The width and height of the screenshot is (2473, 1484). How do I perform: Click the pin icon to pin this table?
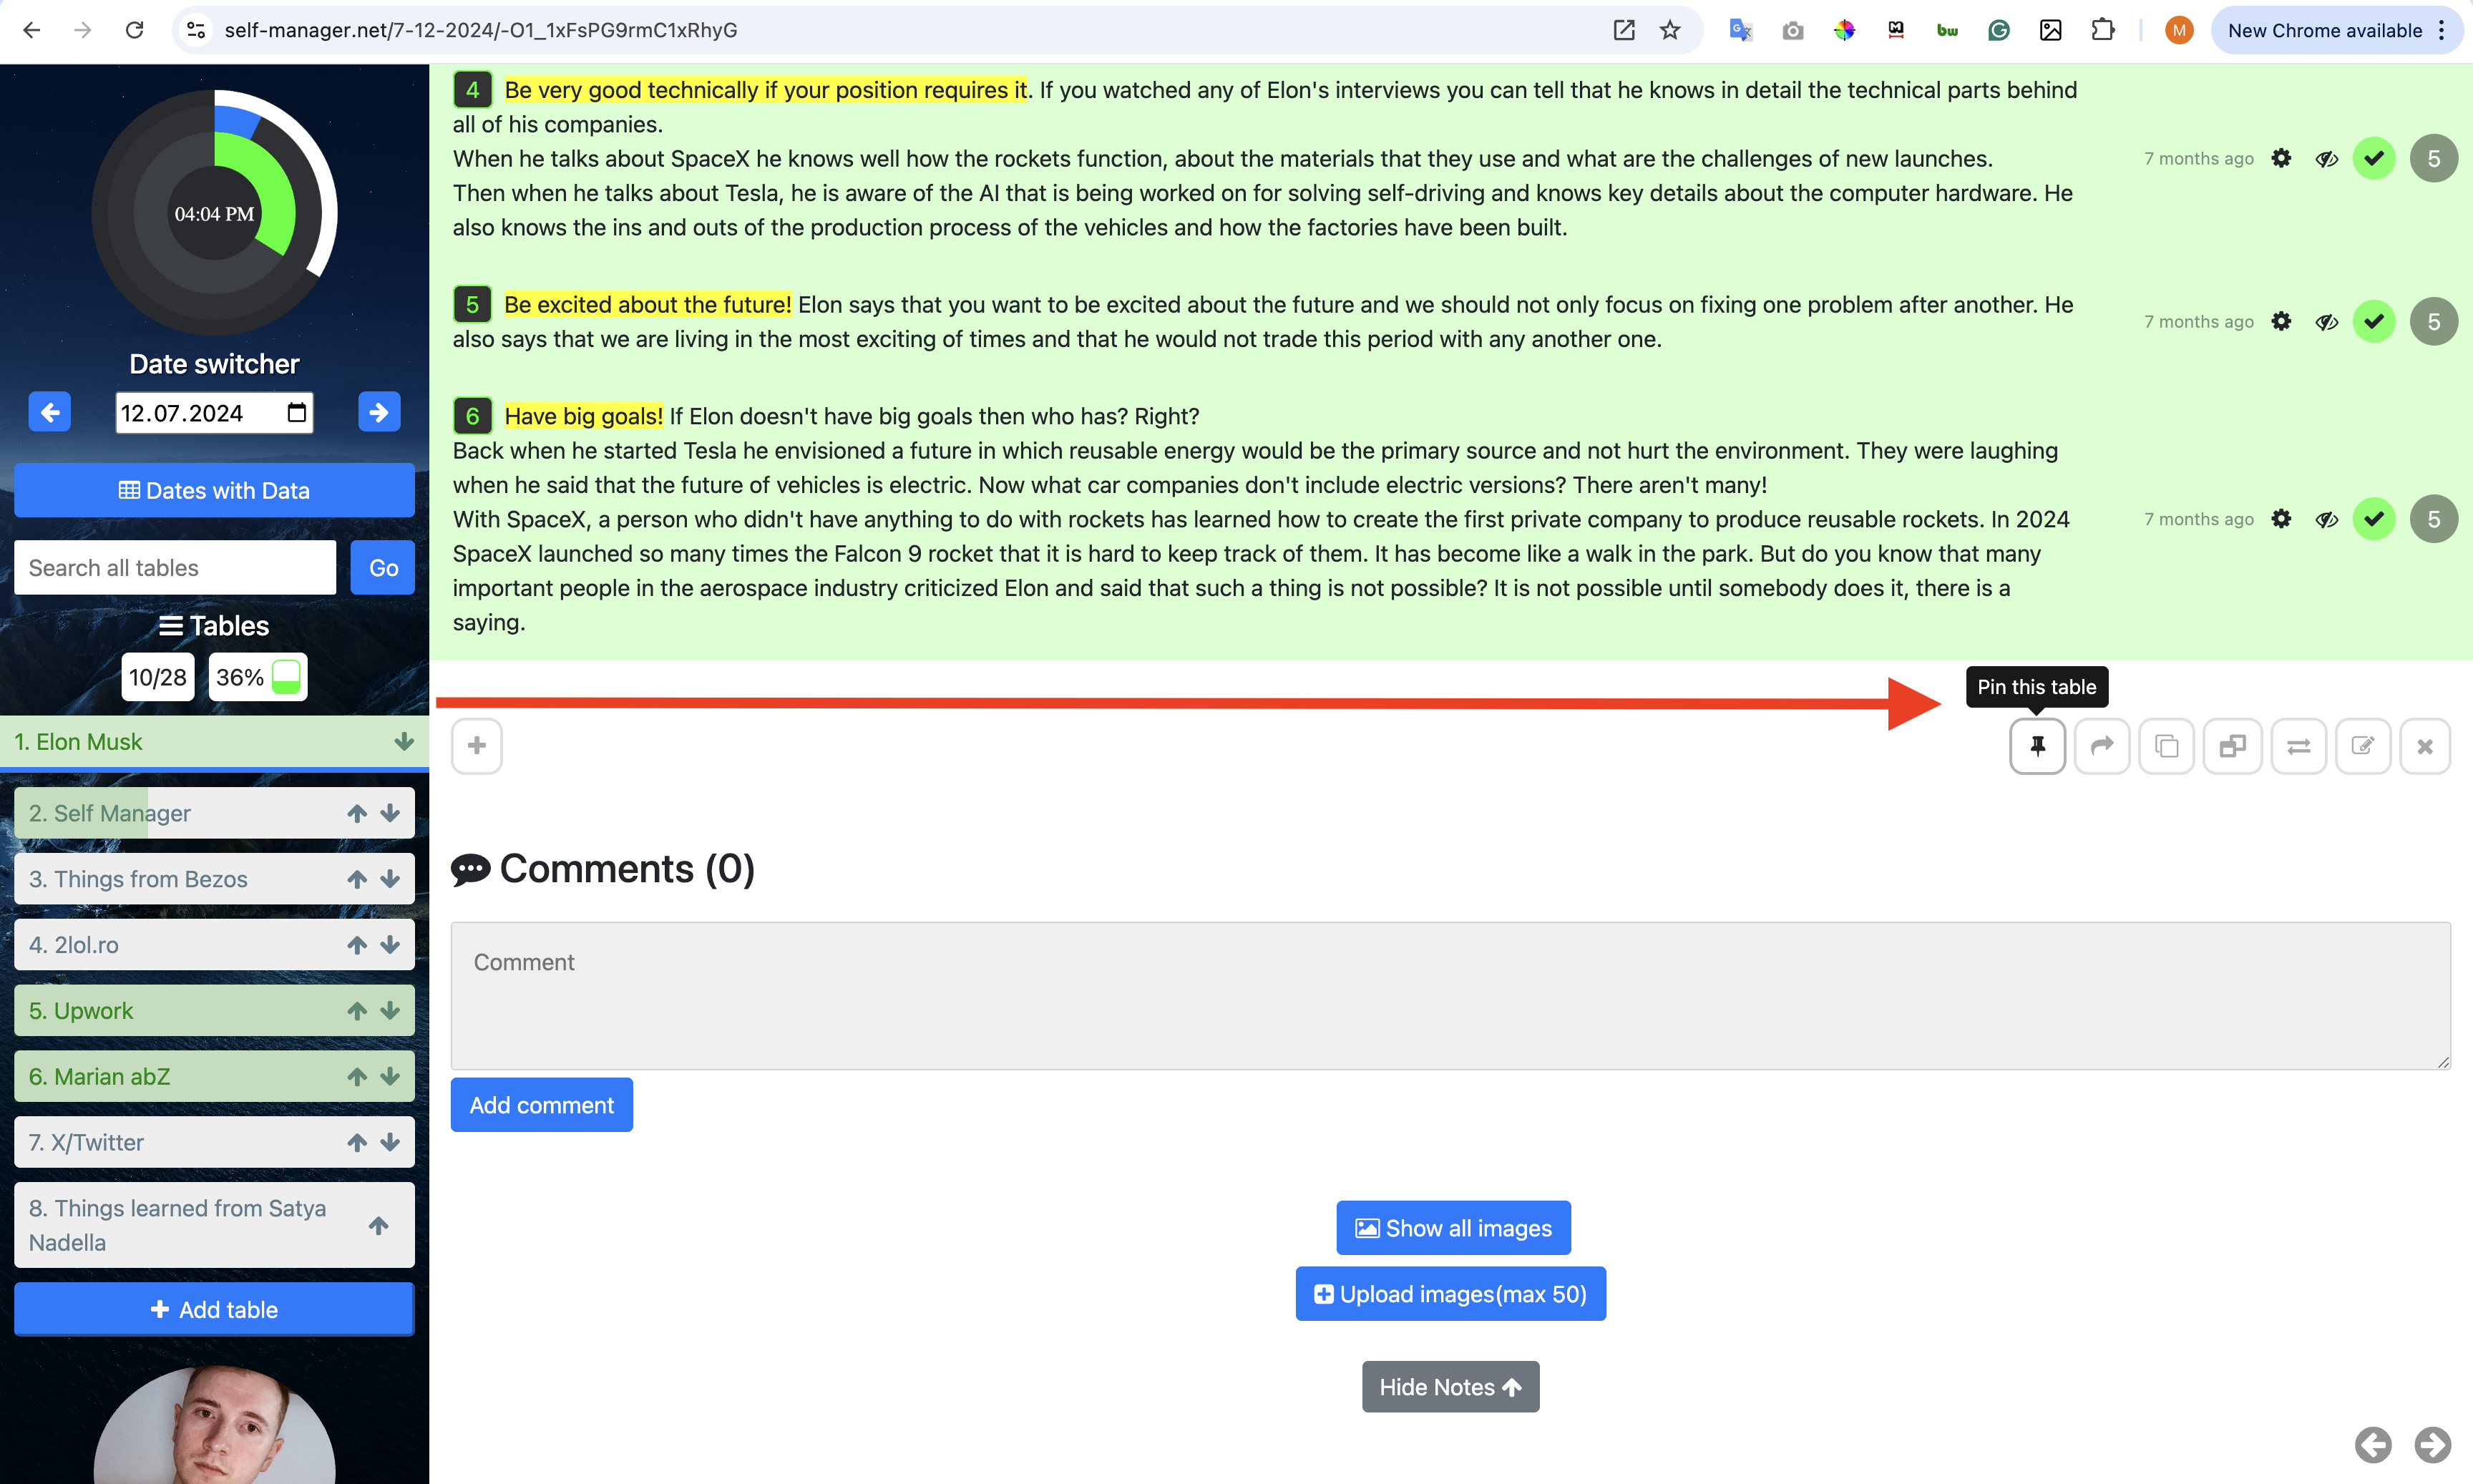pyautogui.click(x=2039, y=743)
